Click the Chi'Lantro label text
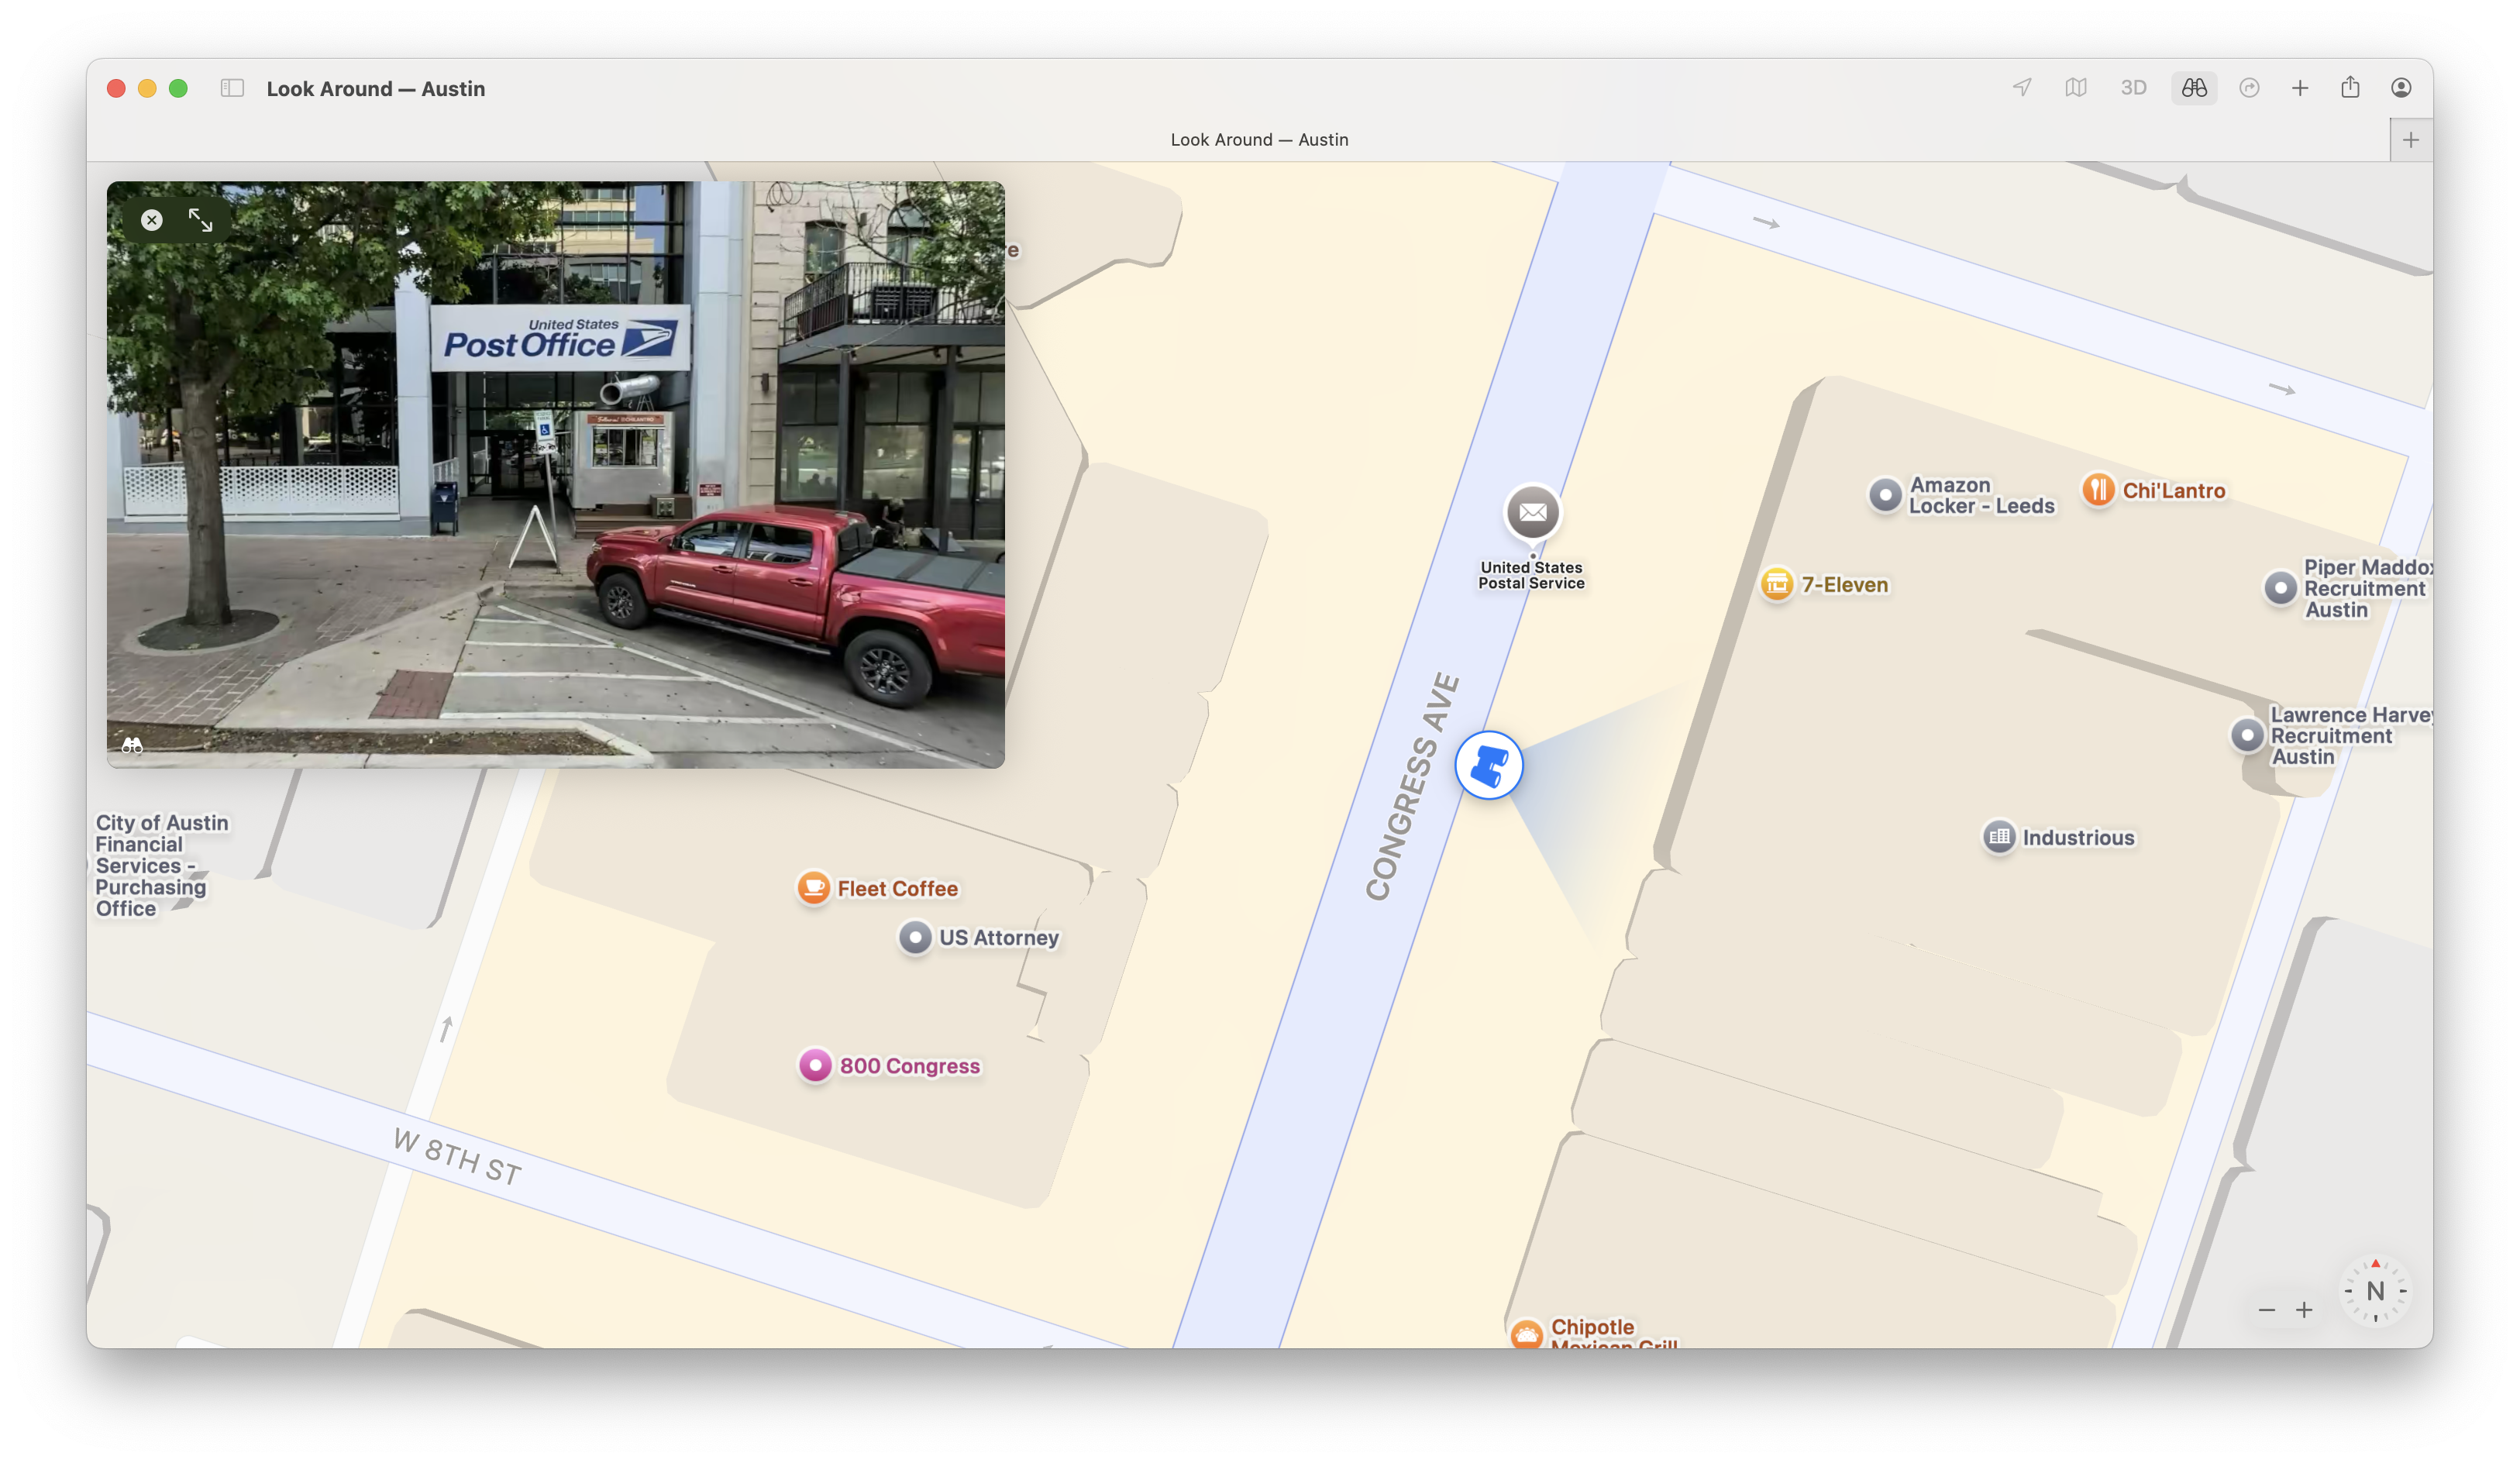 pos(2174,491)
